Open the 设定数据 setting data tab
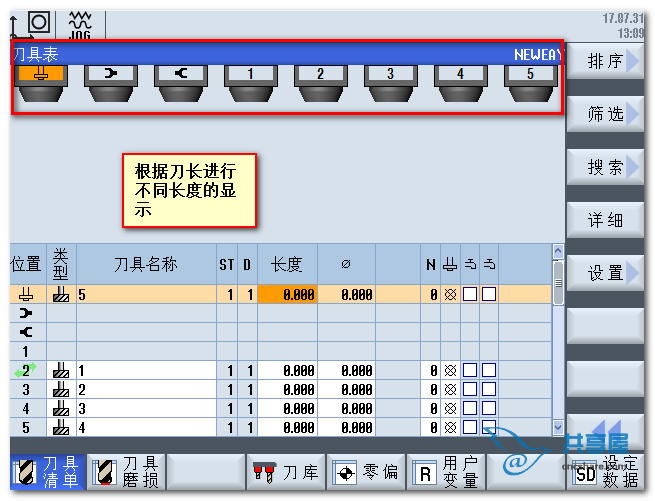The image size is (655, 501). (606, 472)
